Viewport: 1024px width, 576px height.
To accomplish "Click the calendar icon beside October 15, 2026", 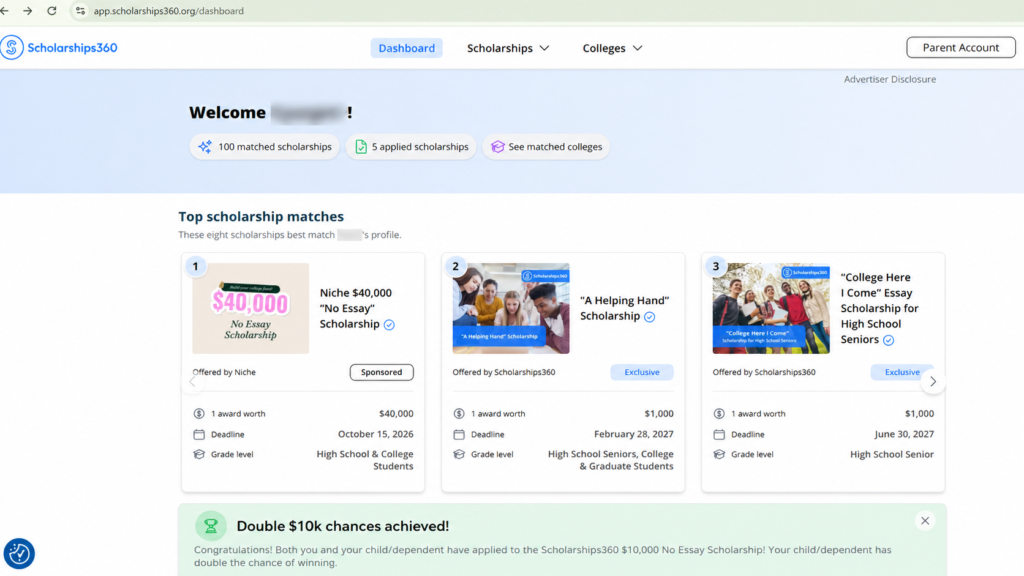I will point(199,434).
